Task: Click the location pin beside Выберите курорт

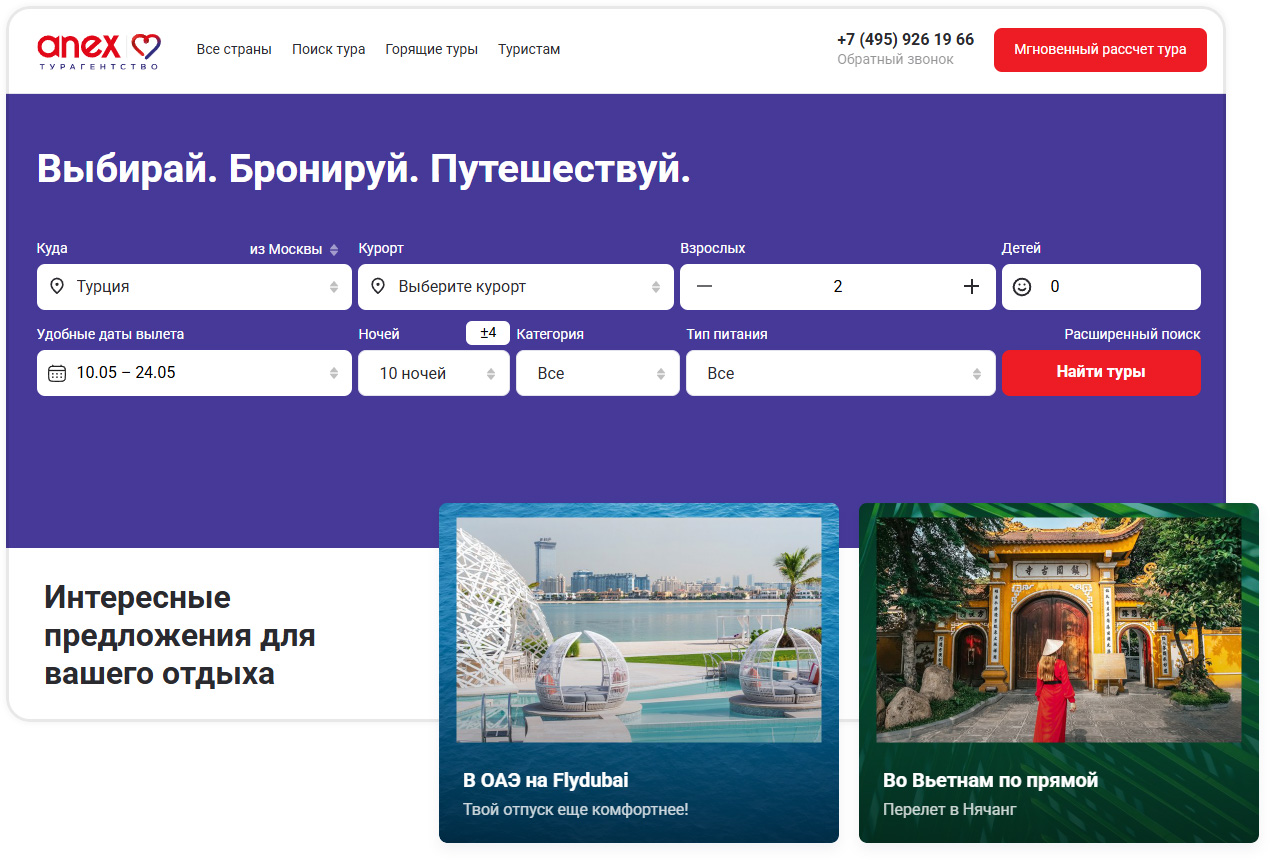Action: pos(378,287)
